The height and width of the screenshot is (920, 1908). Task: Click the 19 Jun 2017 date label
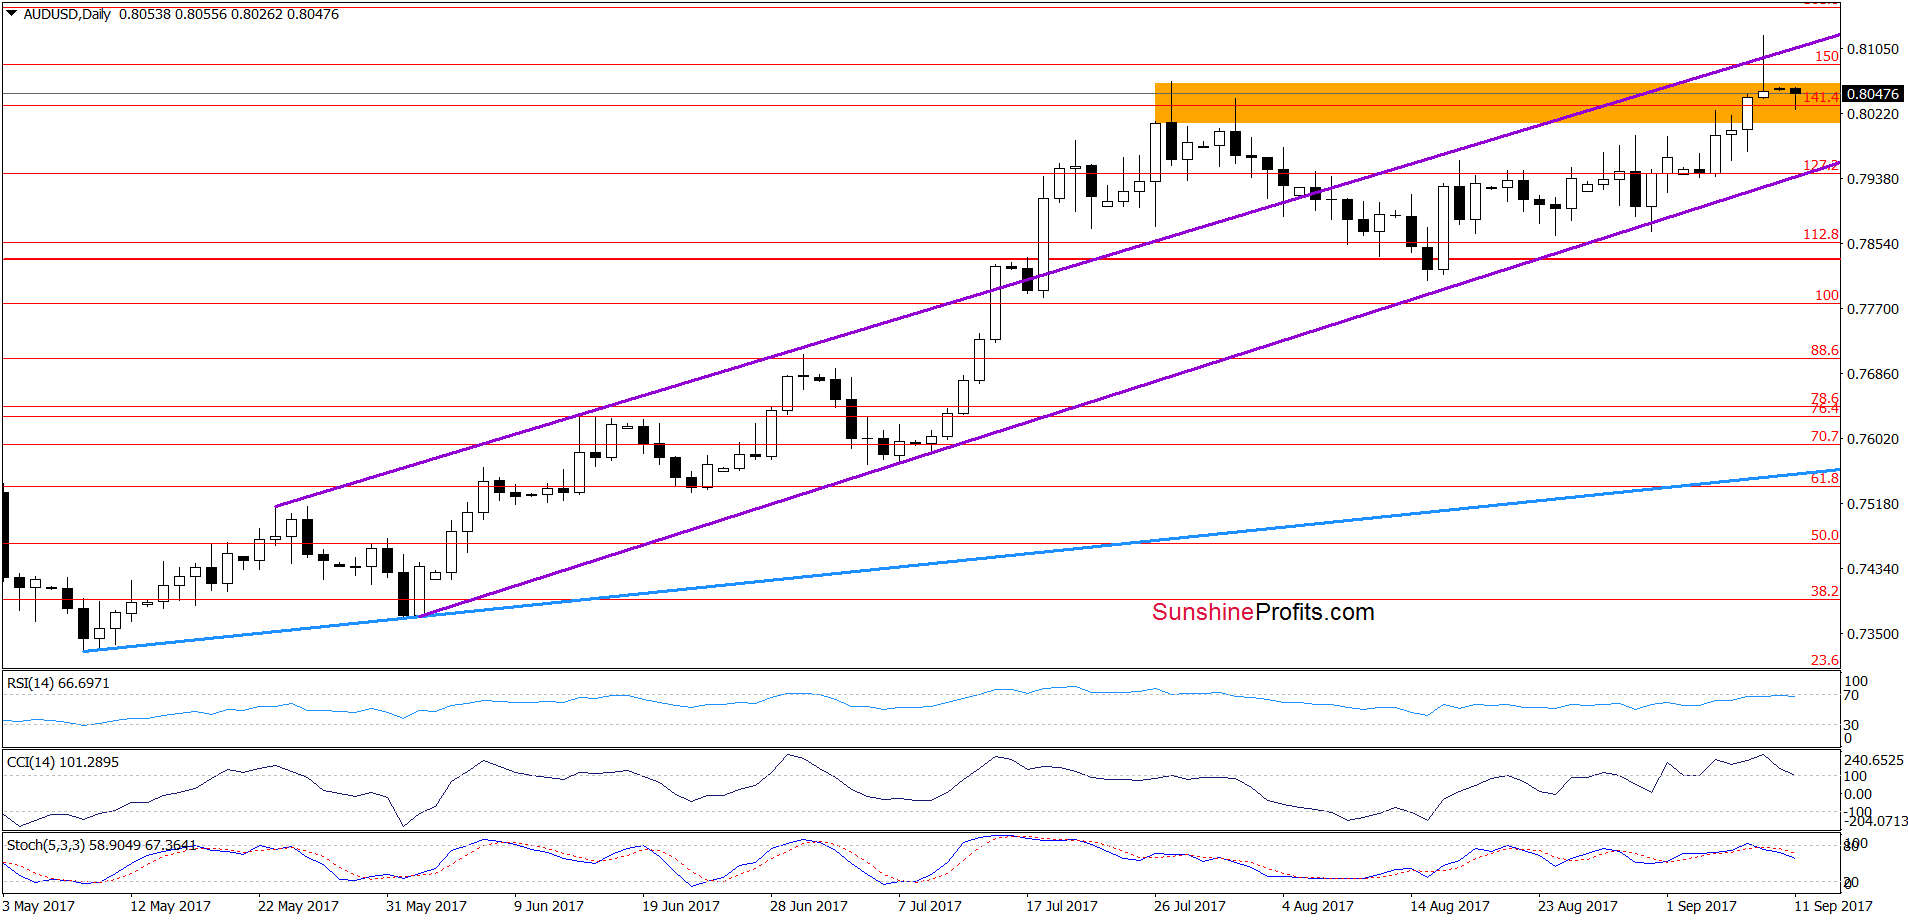(681, 906)
